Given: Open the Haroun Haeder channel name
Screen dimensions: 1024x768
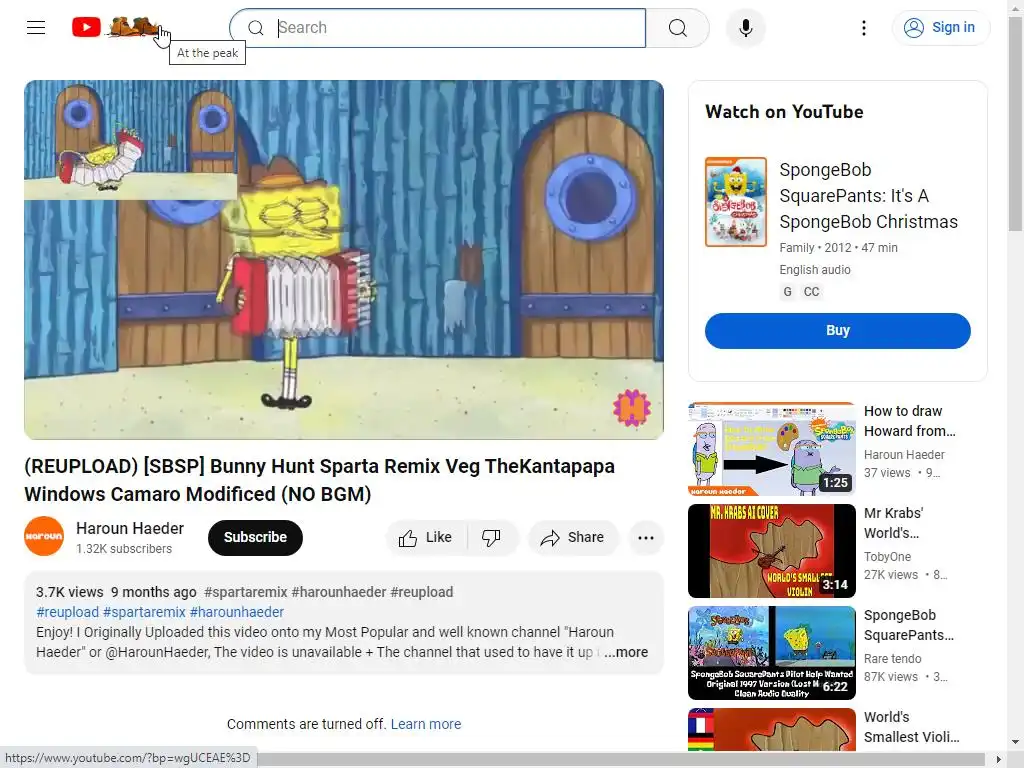Looking at the screenshot, I should [130, 528].
